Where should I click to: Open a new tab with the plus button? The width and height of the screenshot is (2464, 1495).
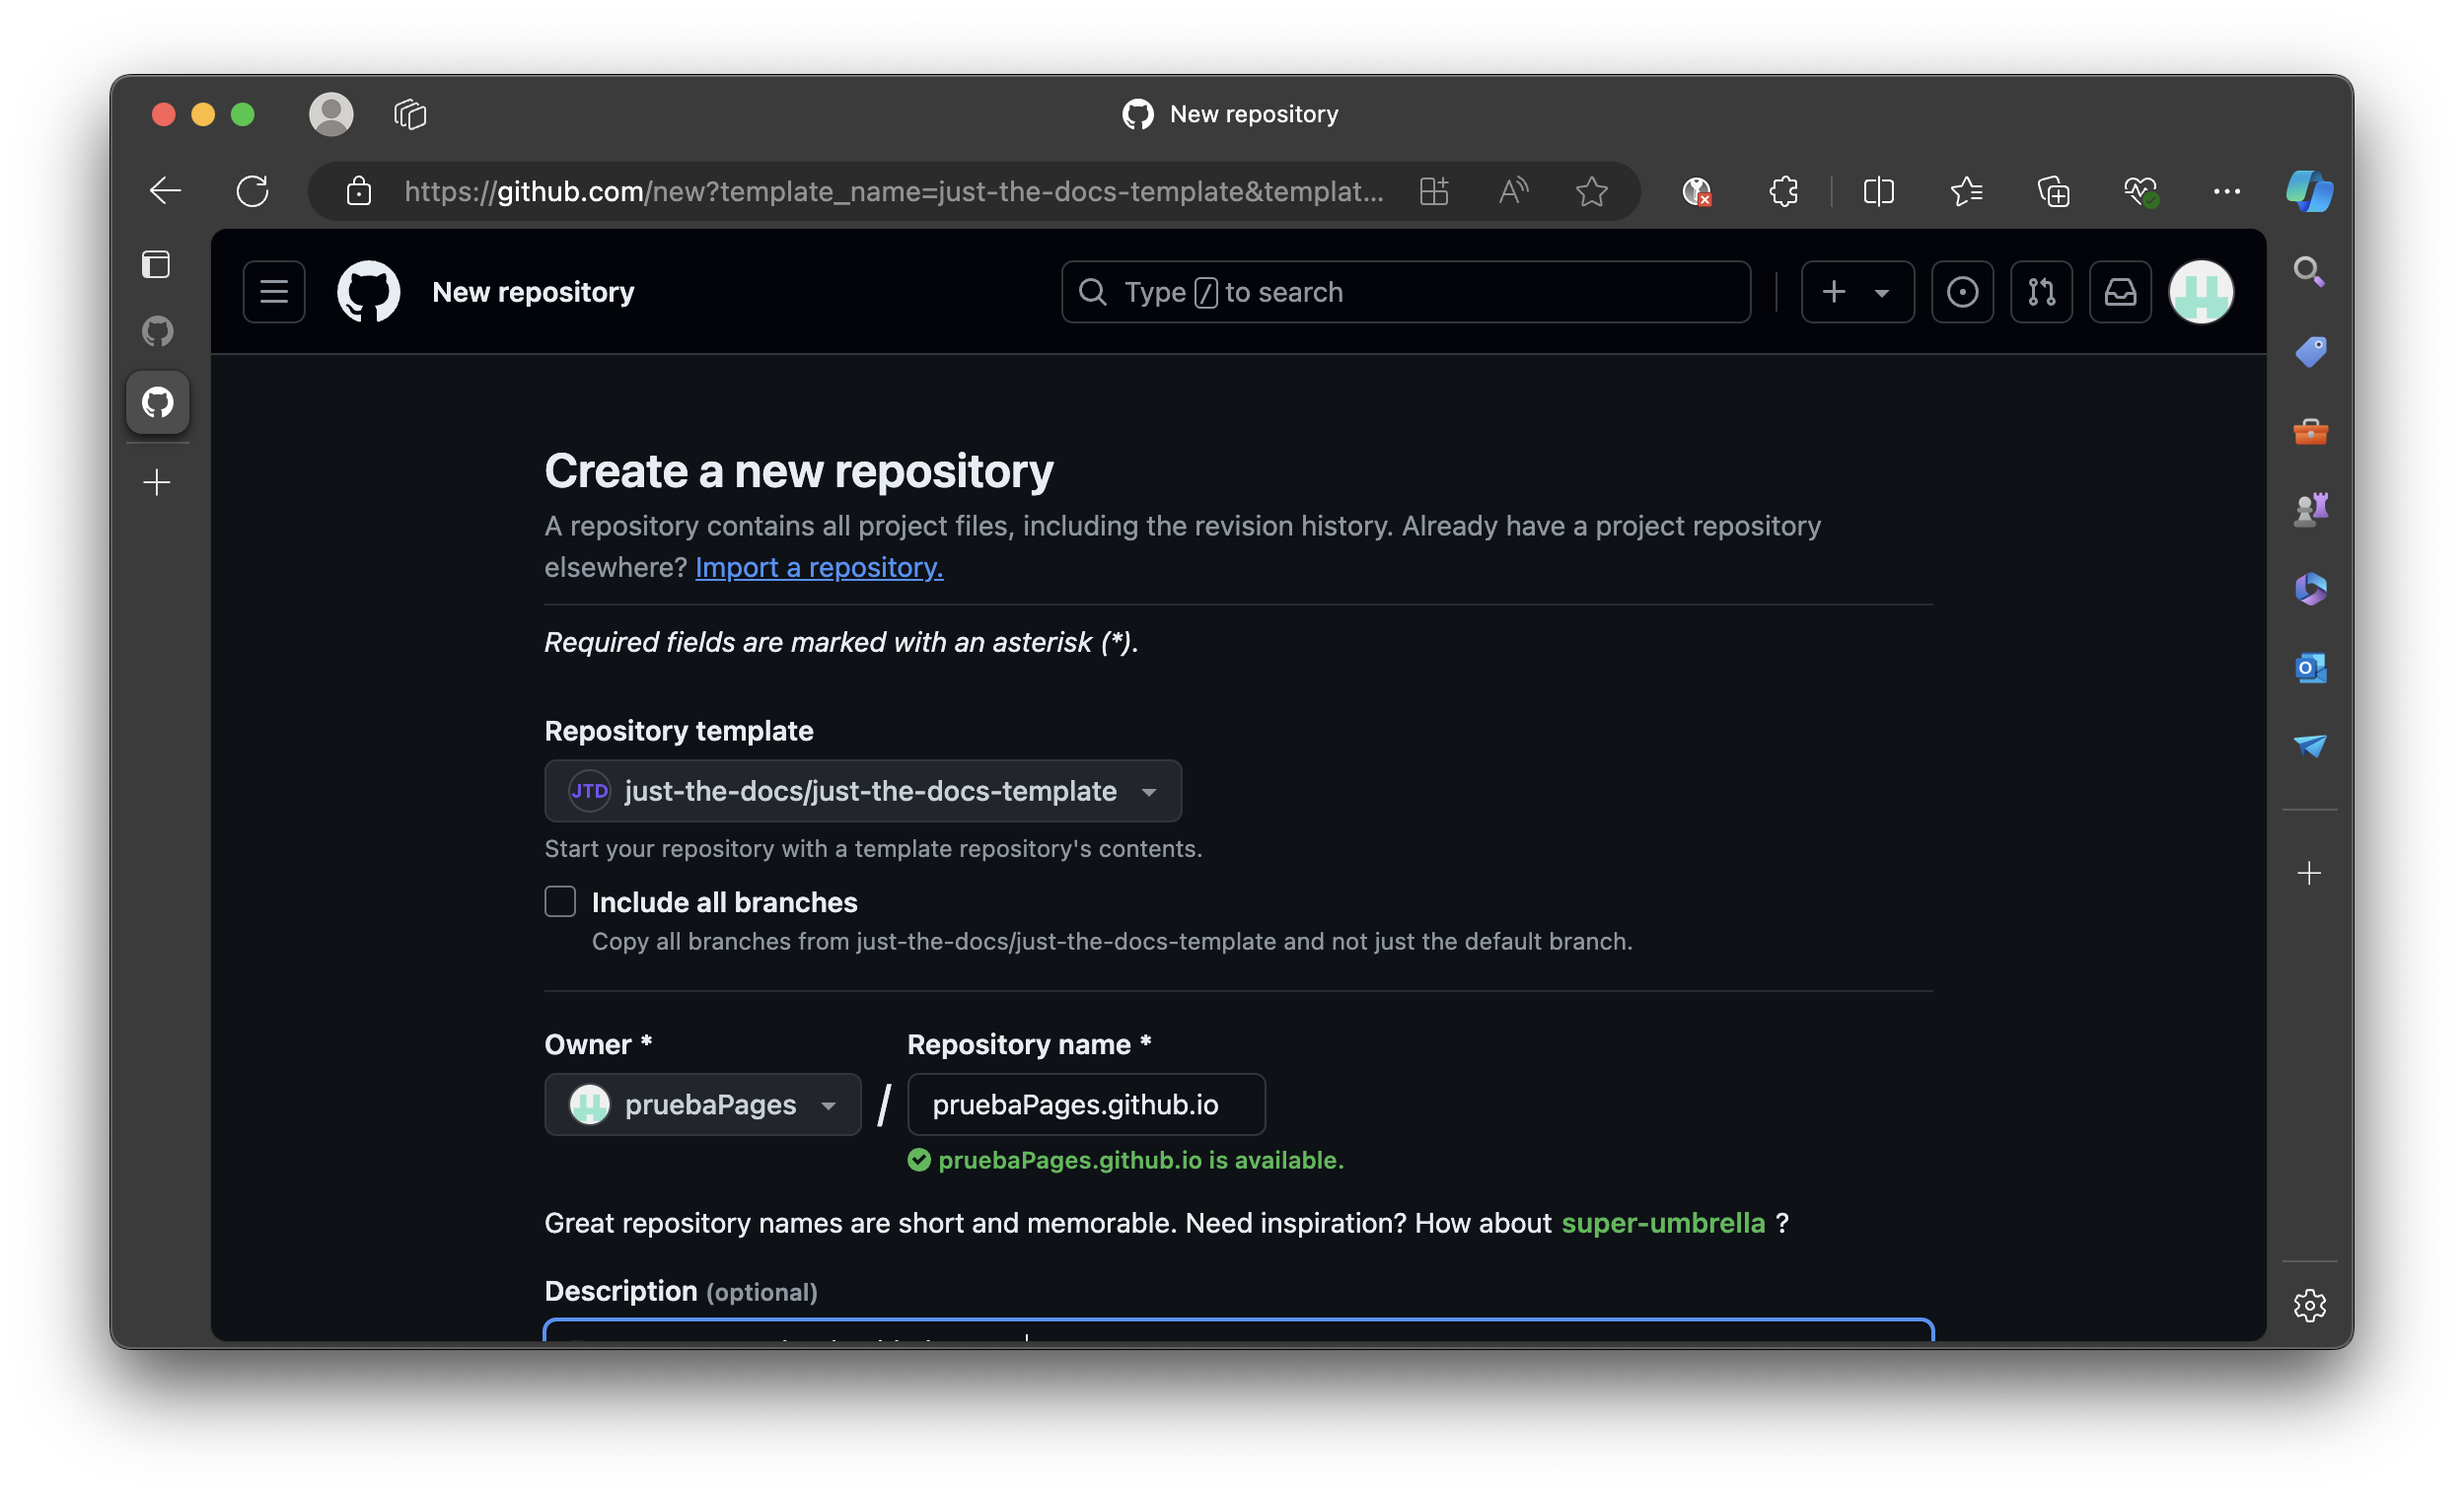[157, 483]
